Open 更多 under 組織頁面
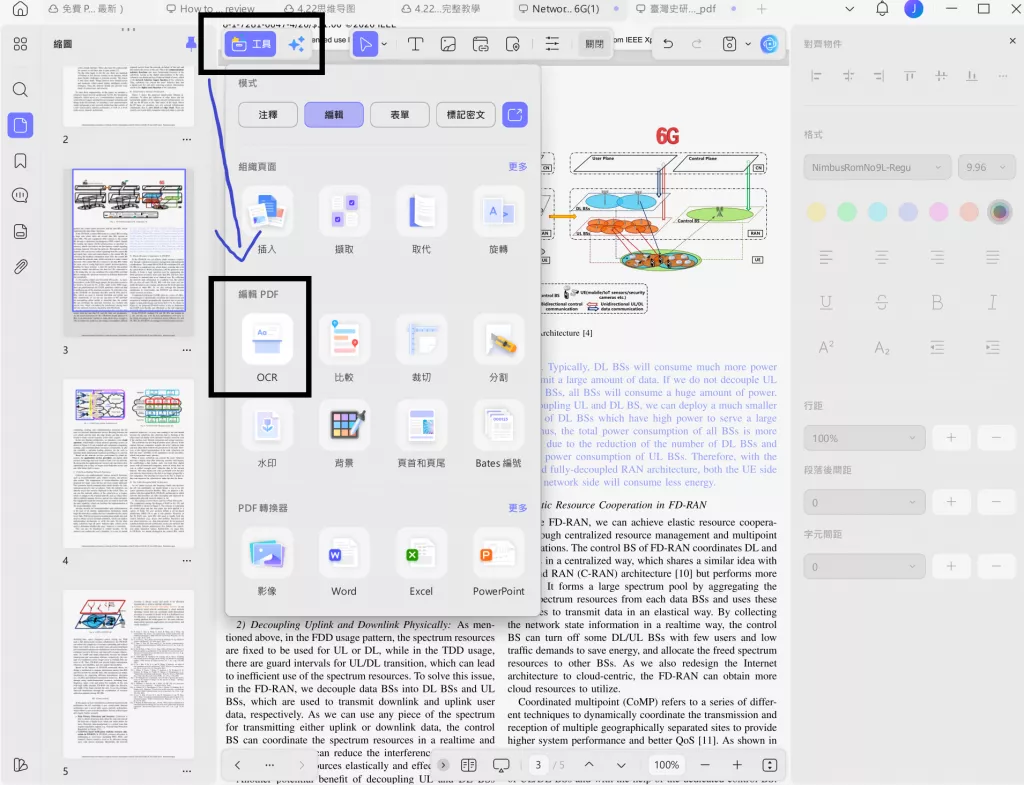 [x=517, y=167]
